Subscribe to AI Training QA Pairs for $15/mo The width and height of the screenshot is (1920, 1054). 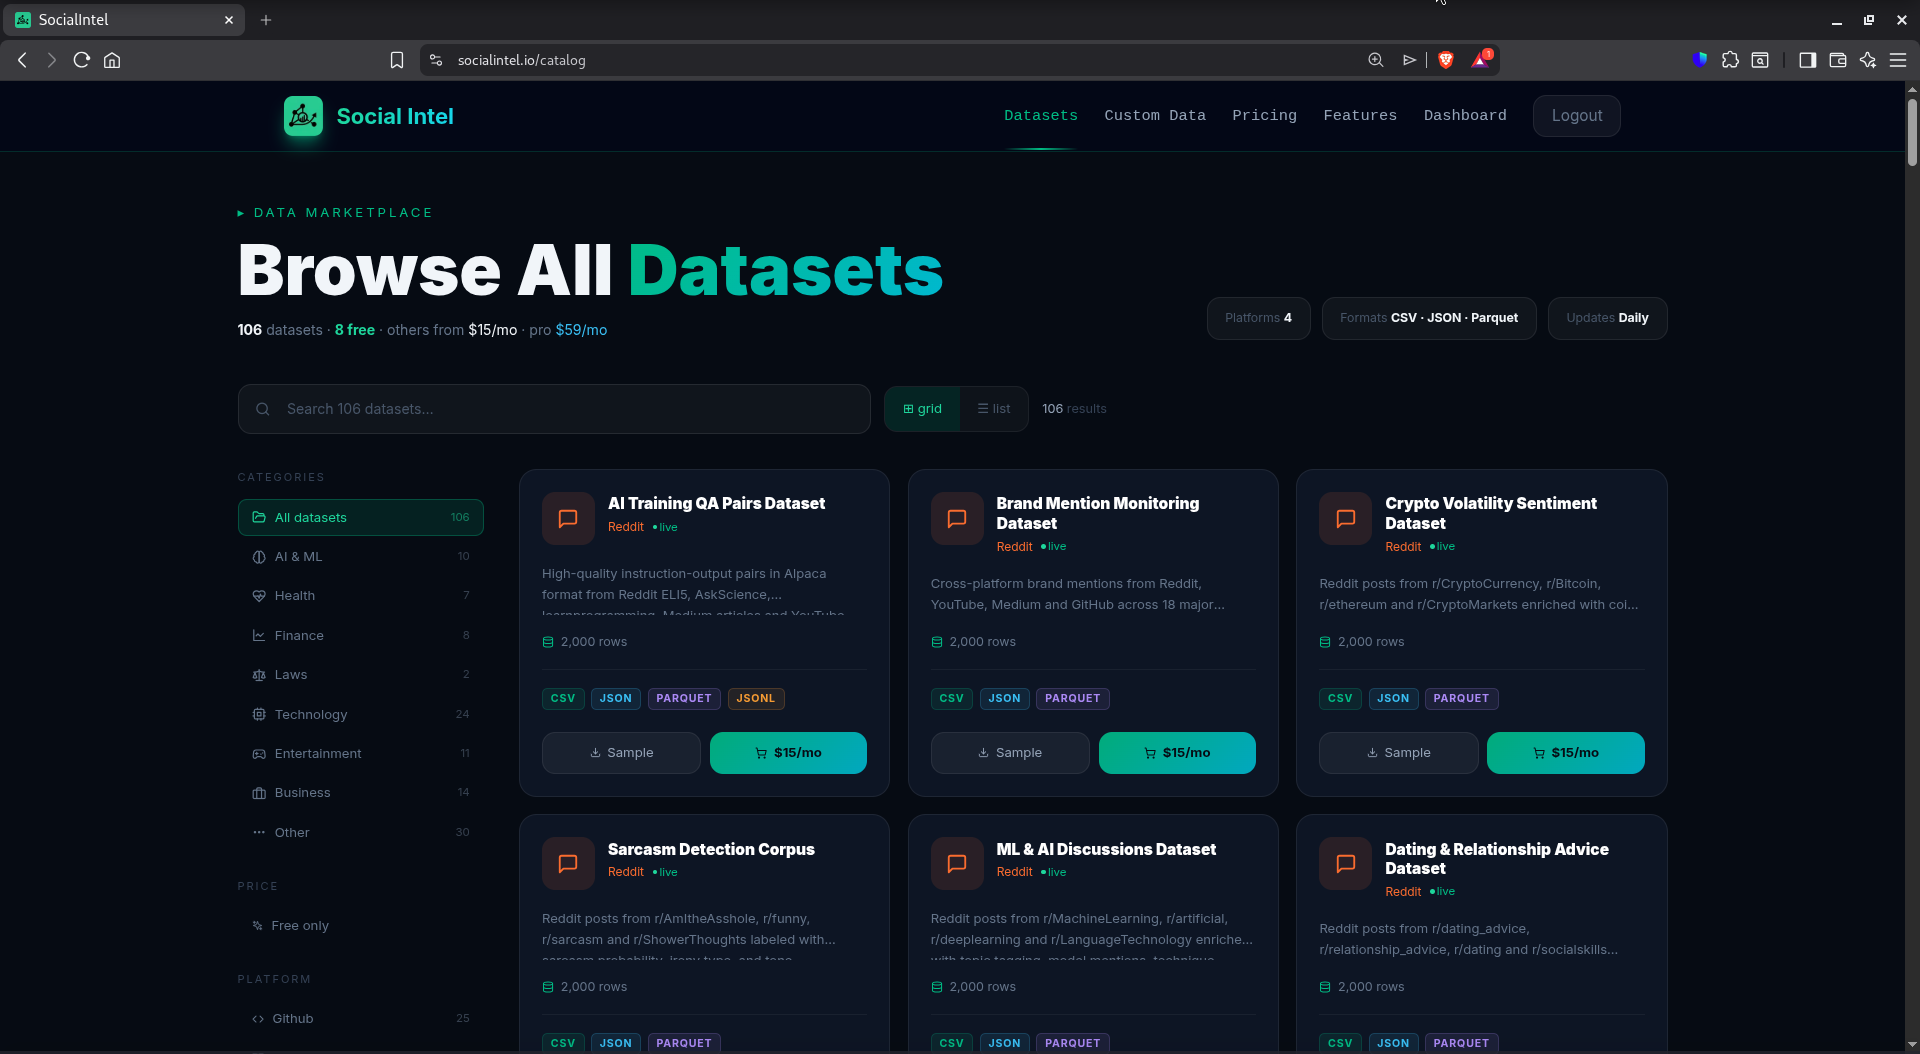coord(788,752)
